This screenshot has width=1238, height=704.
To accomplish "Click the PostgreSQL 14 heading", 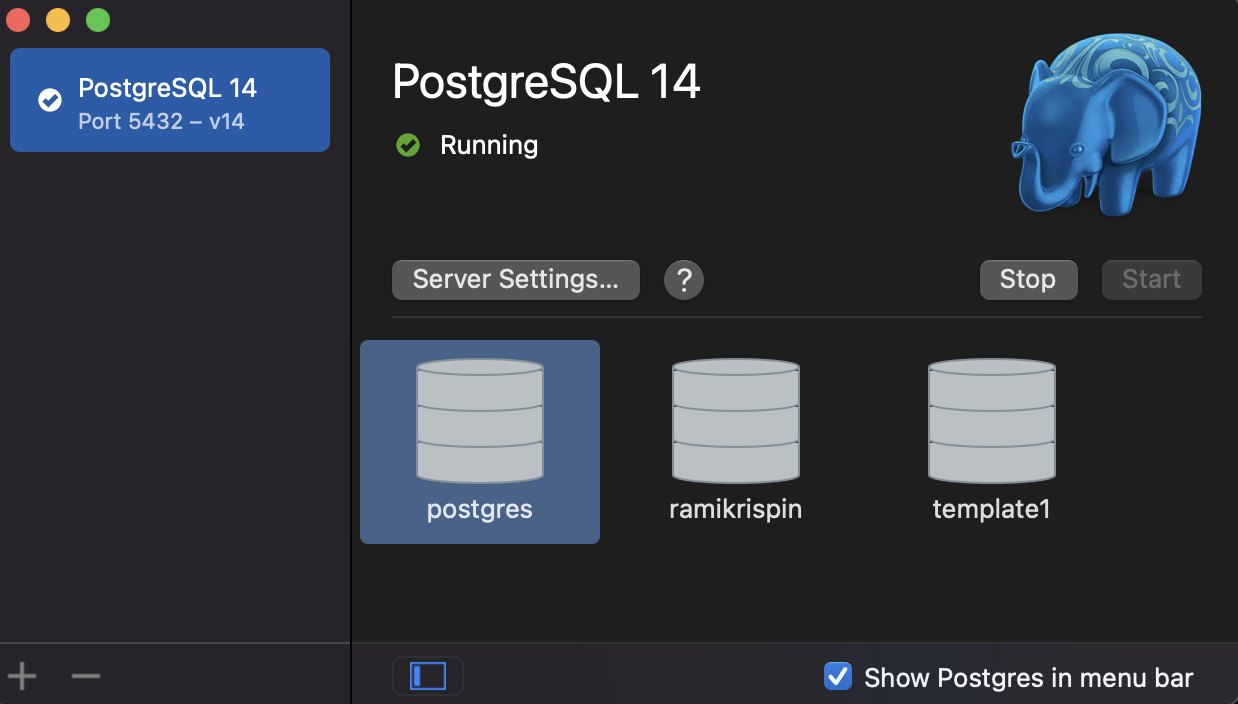I will 546,82.
